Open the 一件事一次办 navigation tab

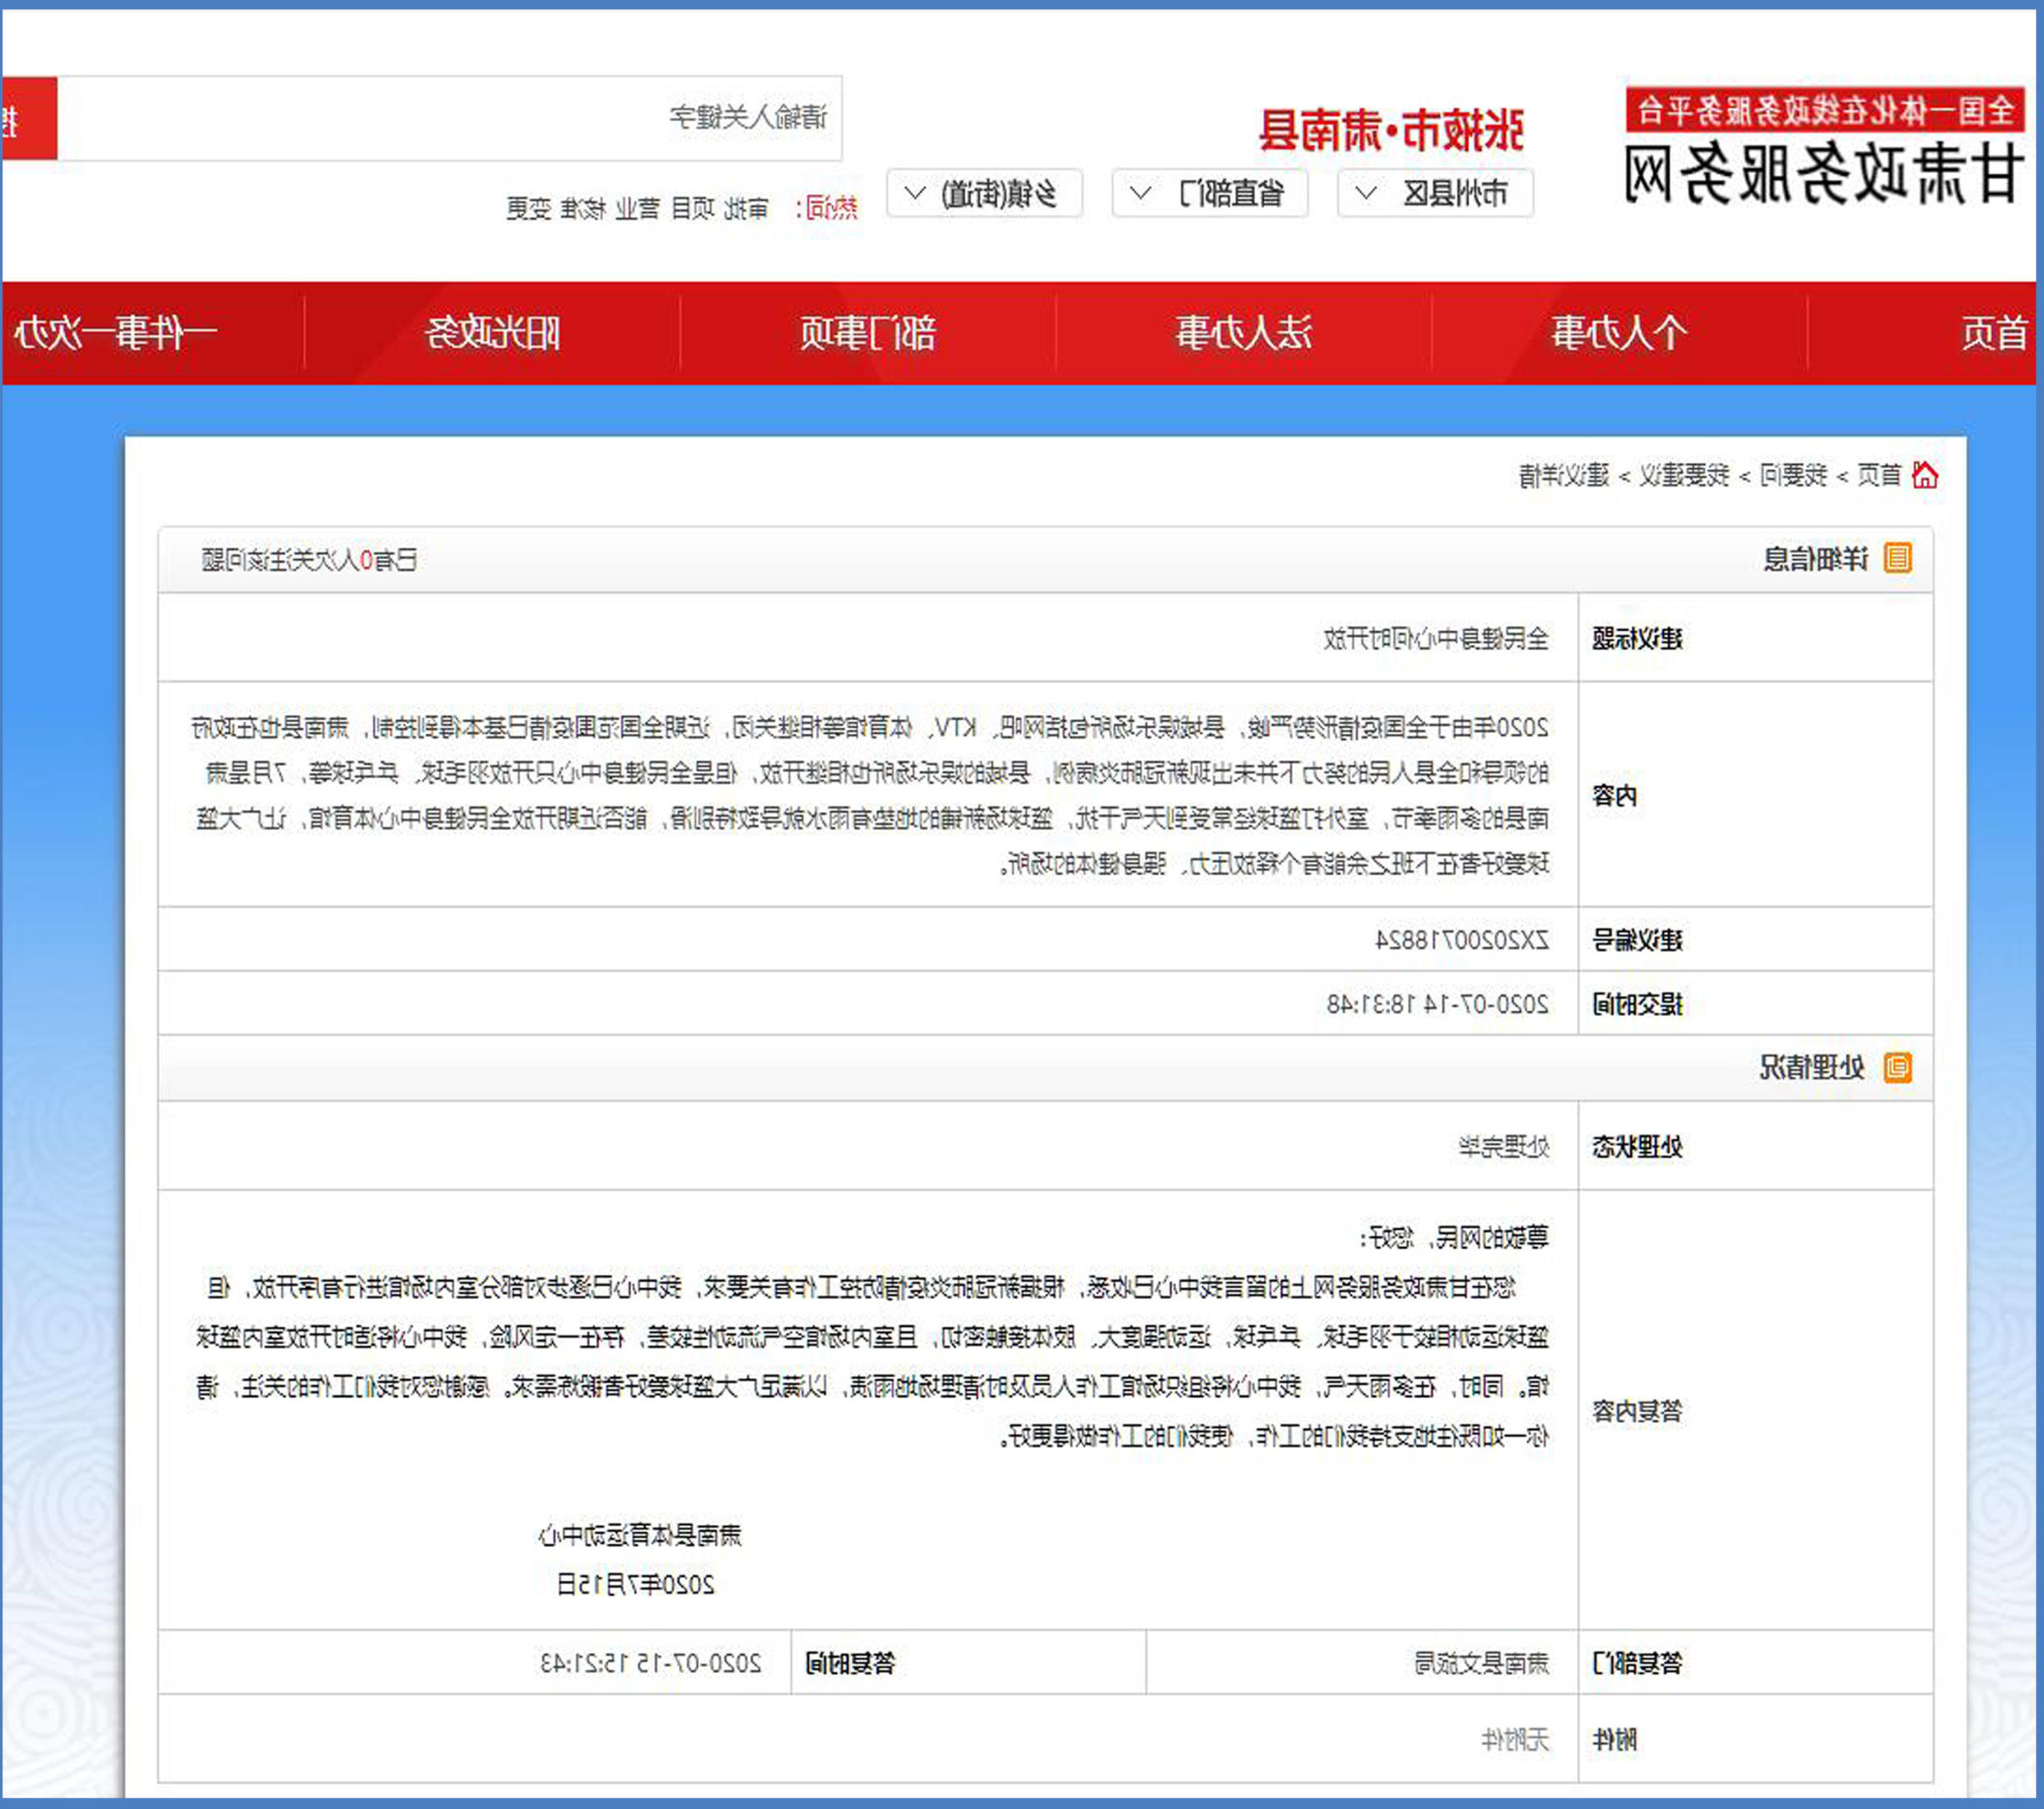pos(116,333)
